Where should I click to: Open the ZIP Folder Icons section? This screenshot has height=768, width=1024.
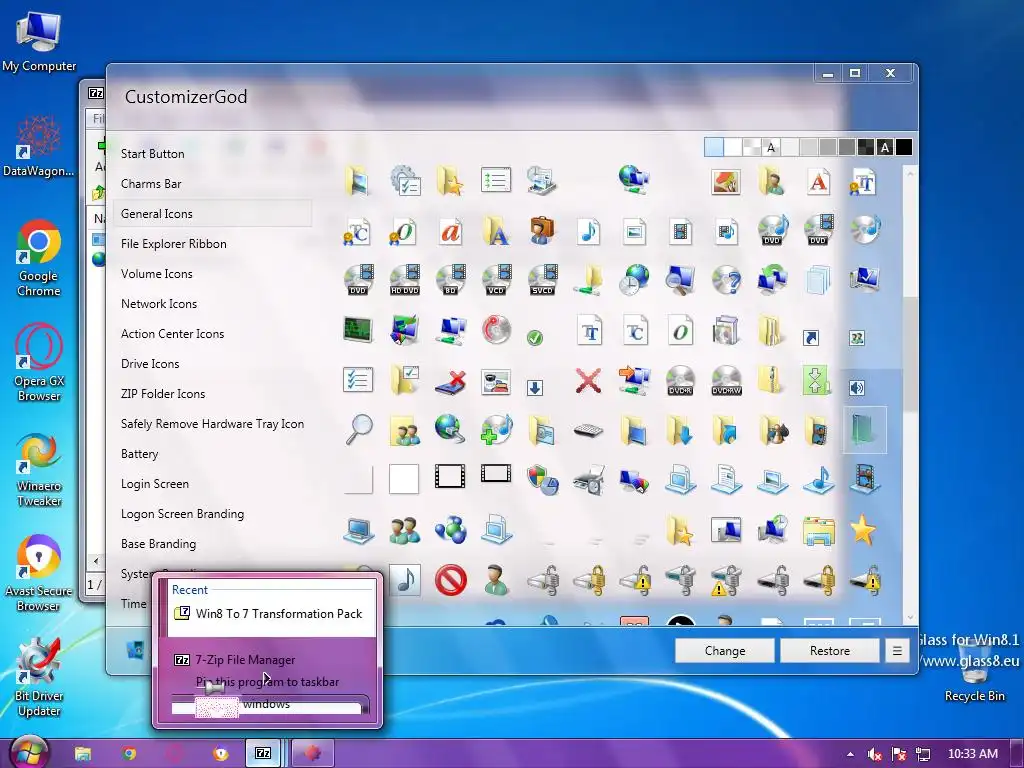pyautogui.click(x=163, y=394)
